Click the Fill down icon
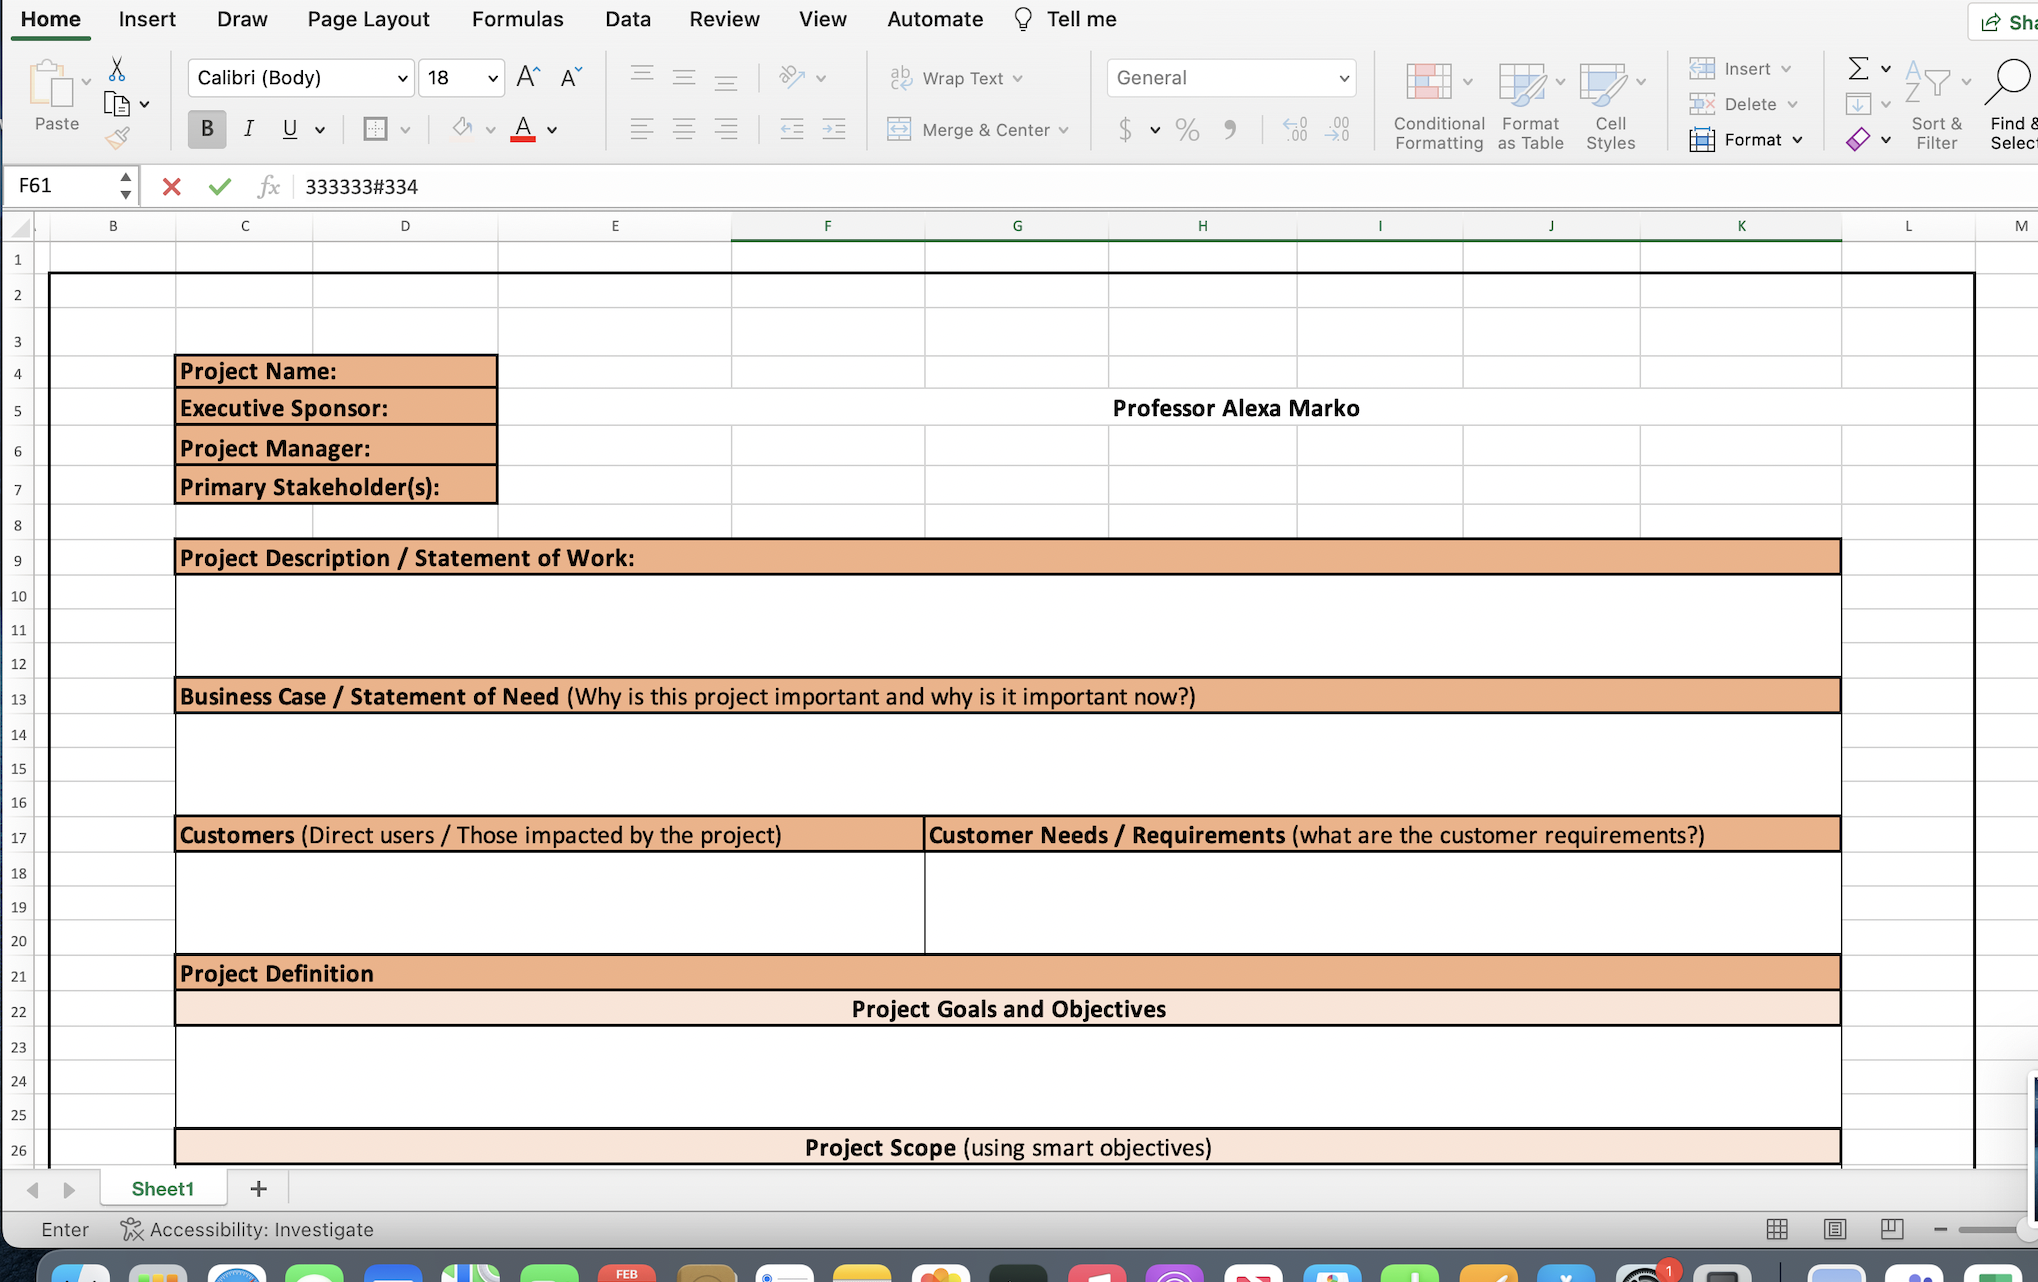This screenshot has height=1282, width=2038. click(1858, 104)
